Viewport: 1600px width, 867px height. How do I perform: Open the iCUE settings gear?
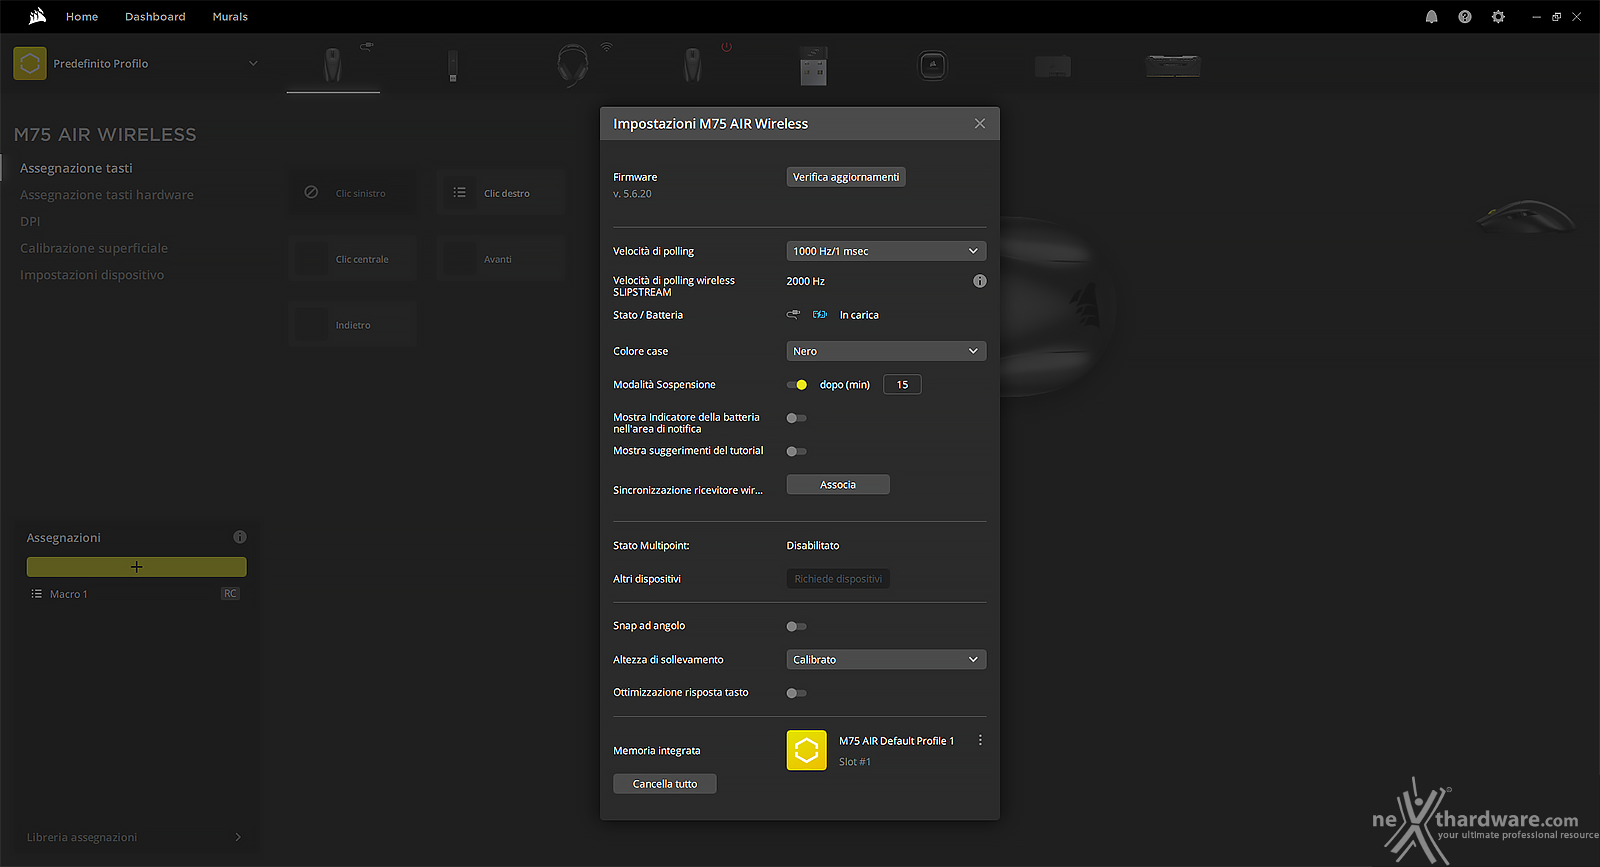pos(1498,17)
